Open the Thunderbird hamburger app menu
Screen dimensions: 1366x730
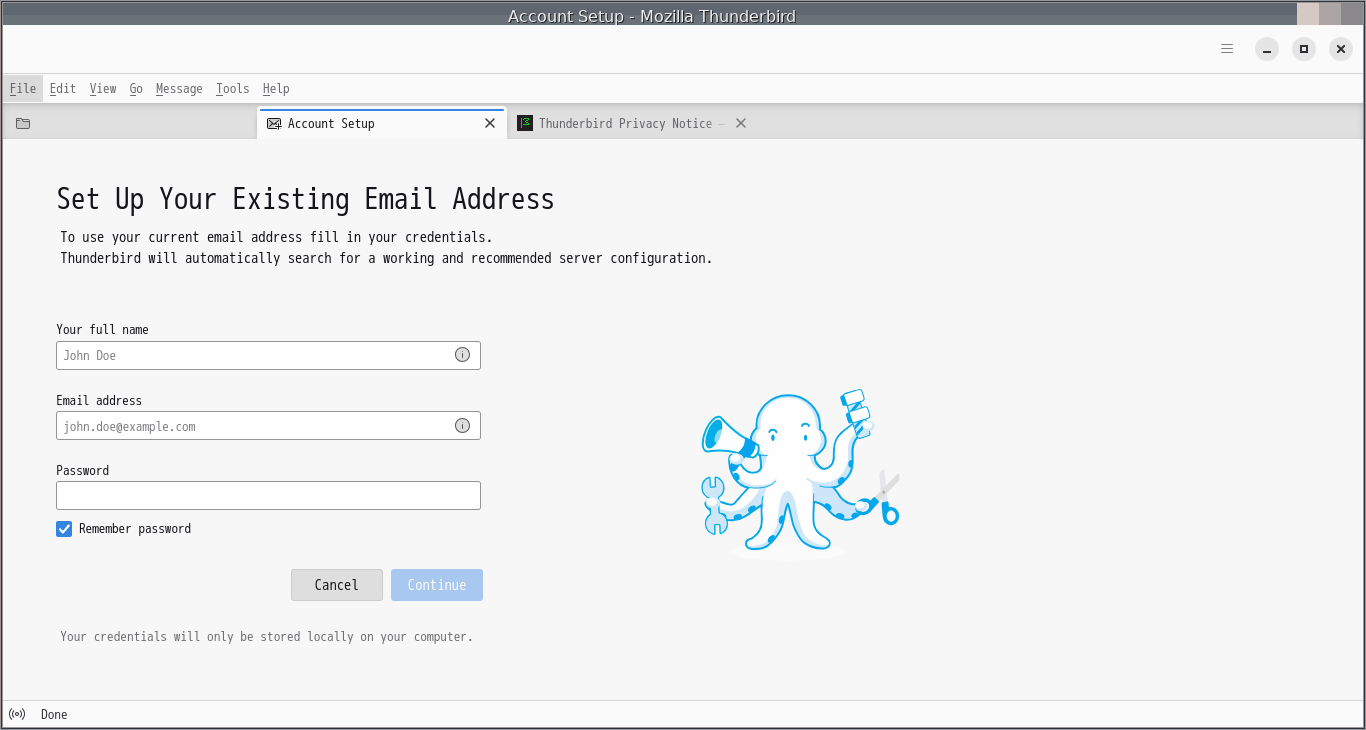click(1227, 49)
